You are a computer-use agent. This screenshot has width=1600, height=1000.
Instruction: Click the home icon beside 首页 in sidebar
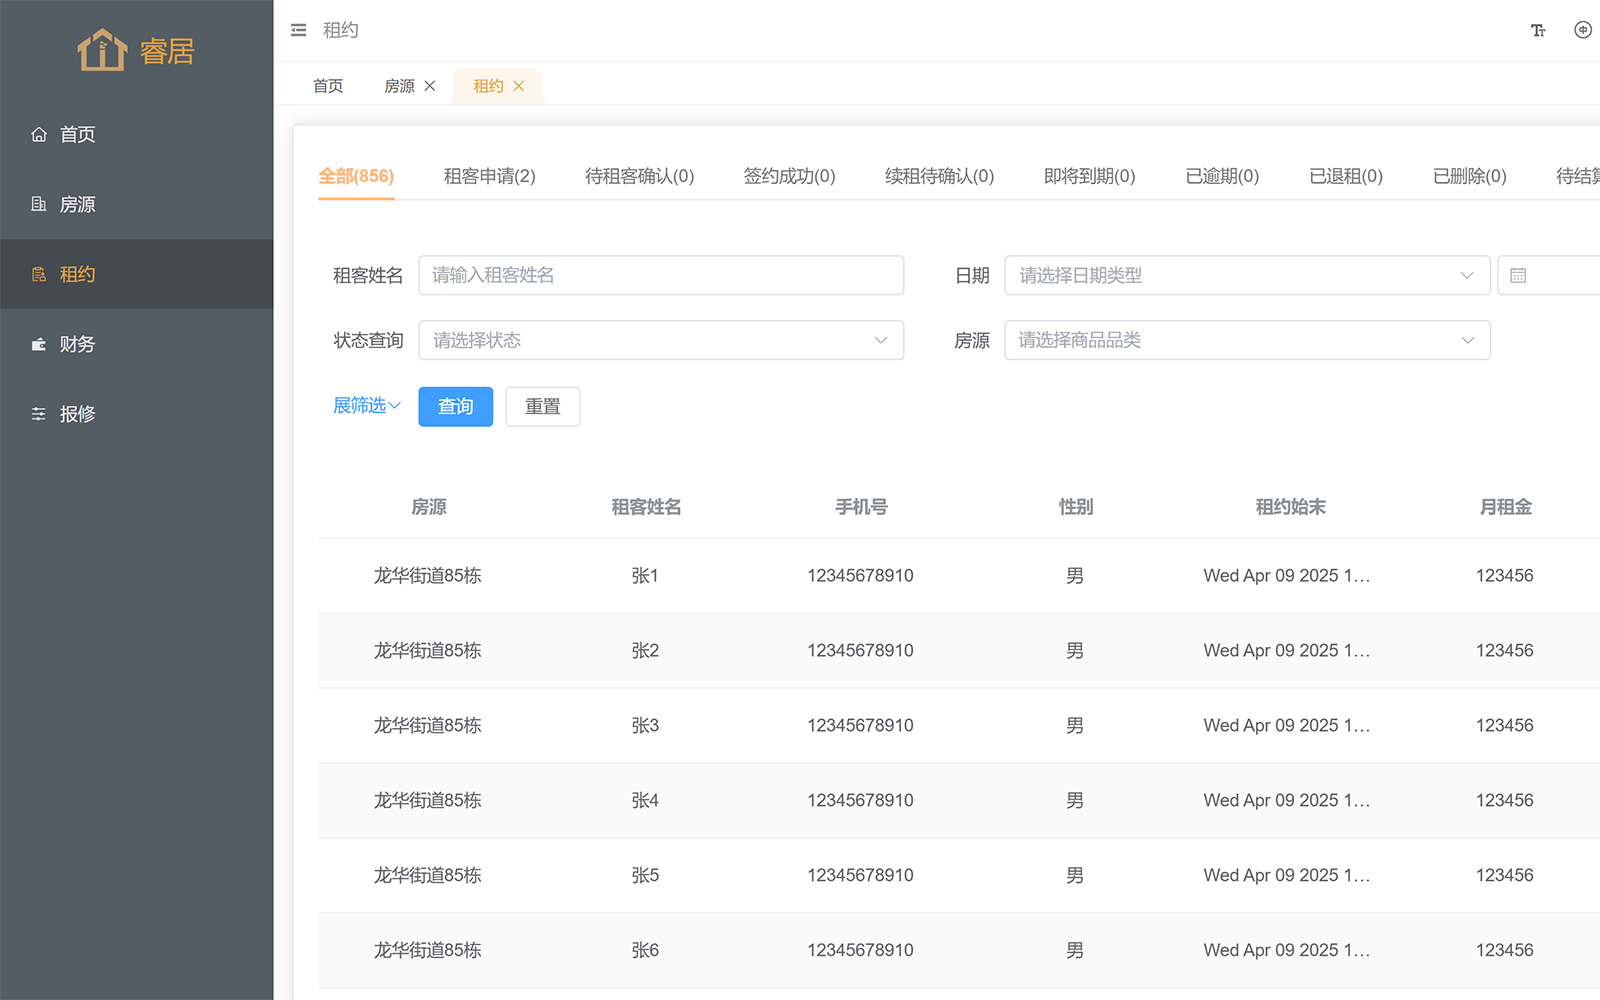tap(39, 134)
